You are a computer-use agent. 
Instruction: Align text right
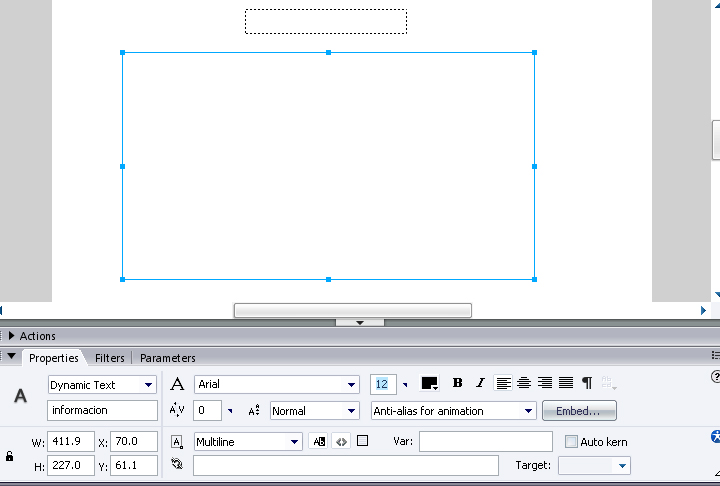point(545,383)
